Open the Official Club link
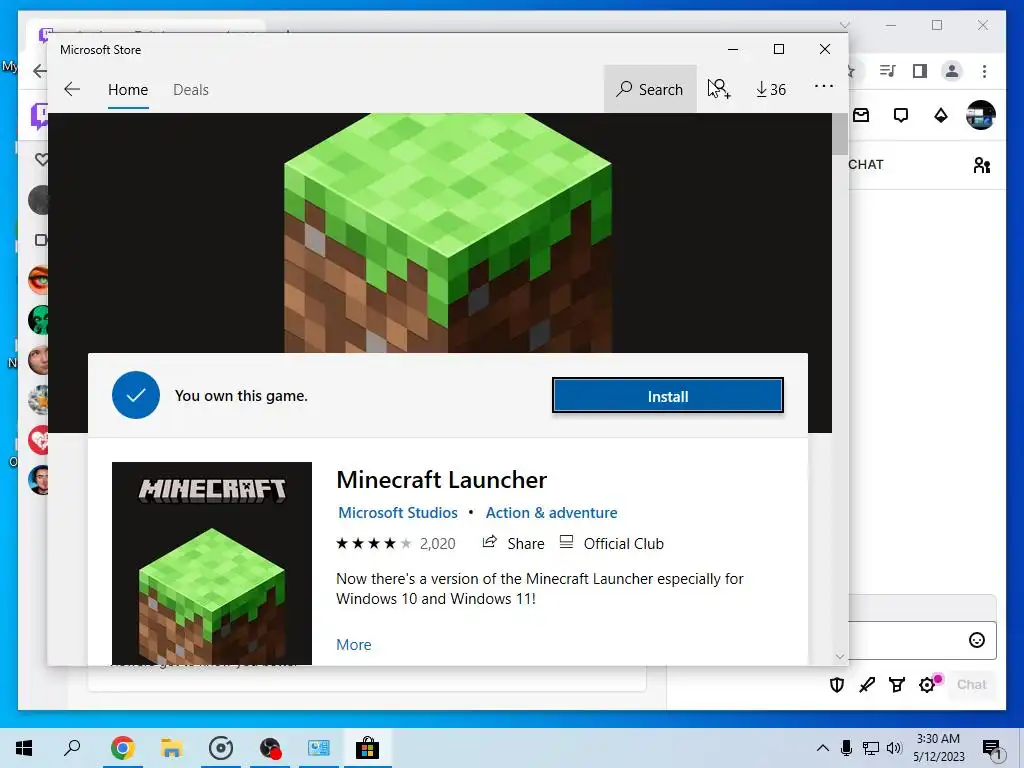The image size is (1024, 768). coord(612,543)
